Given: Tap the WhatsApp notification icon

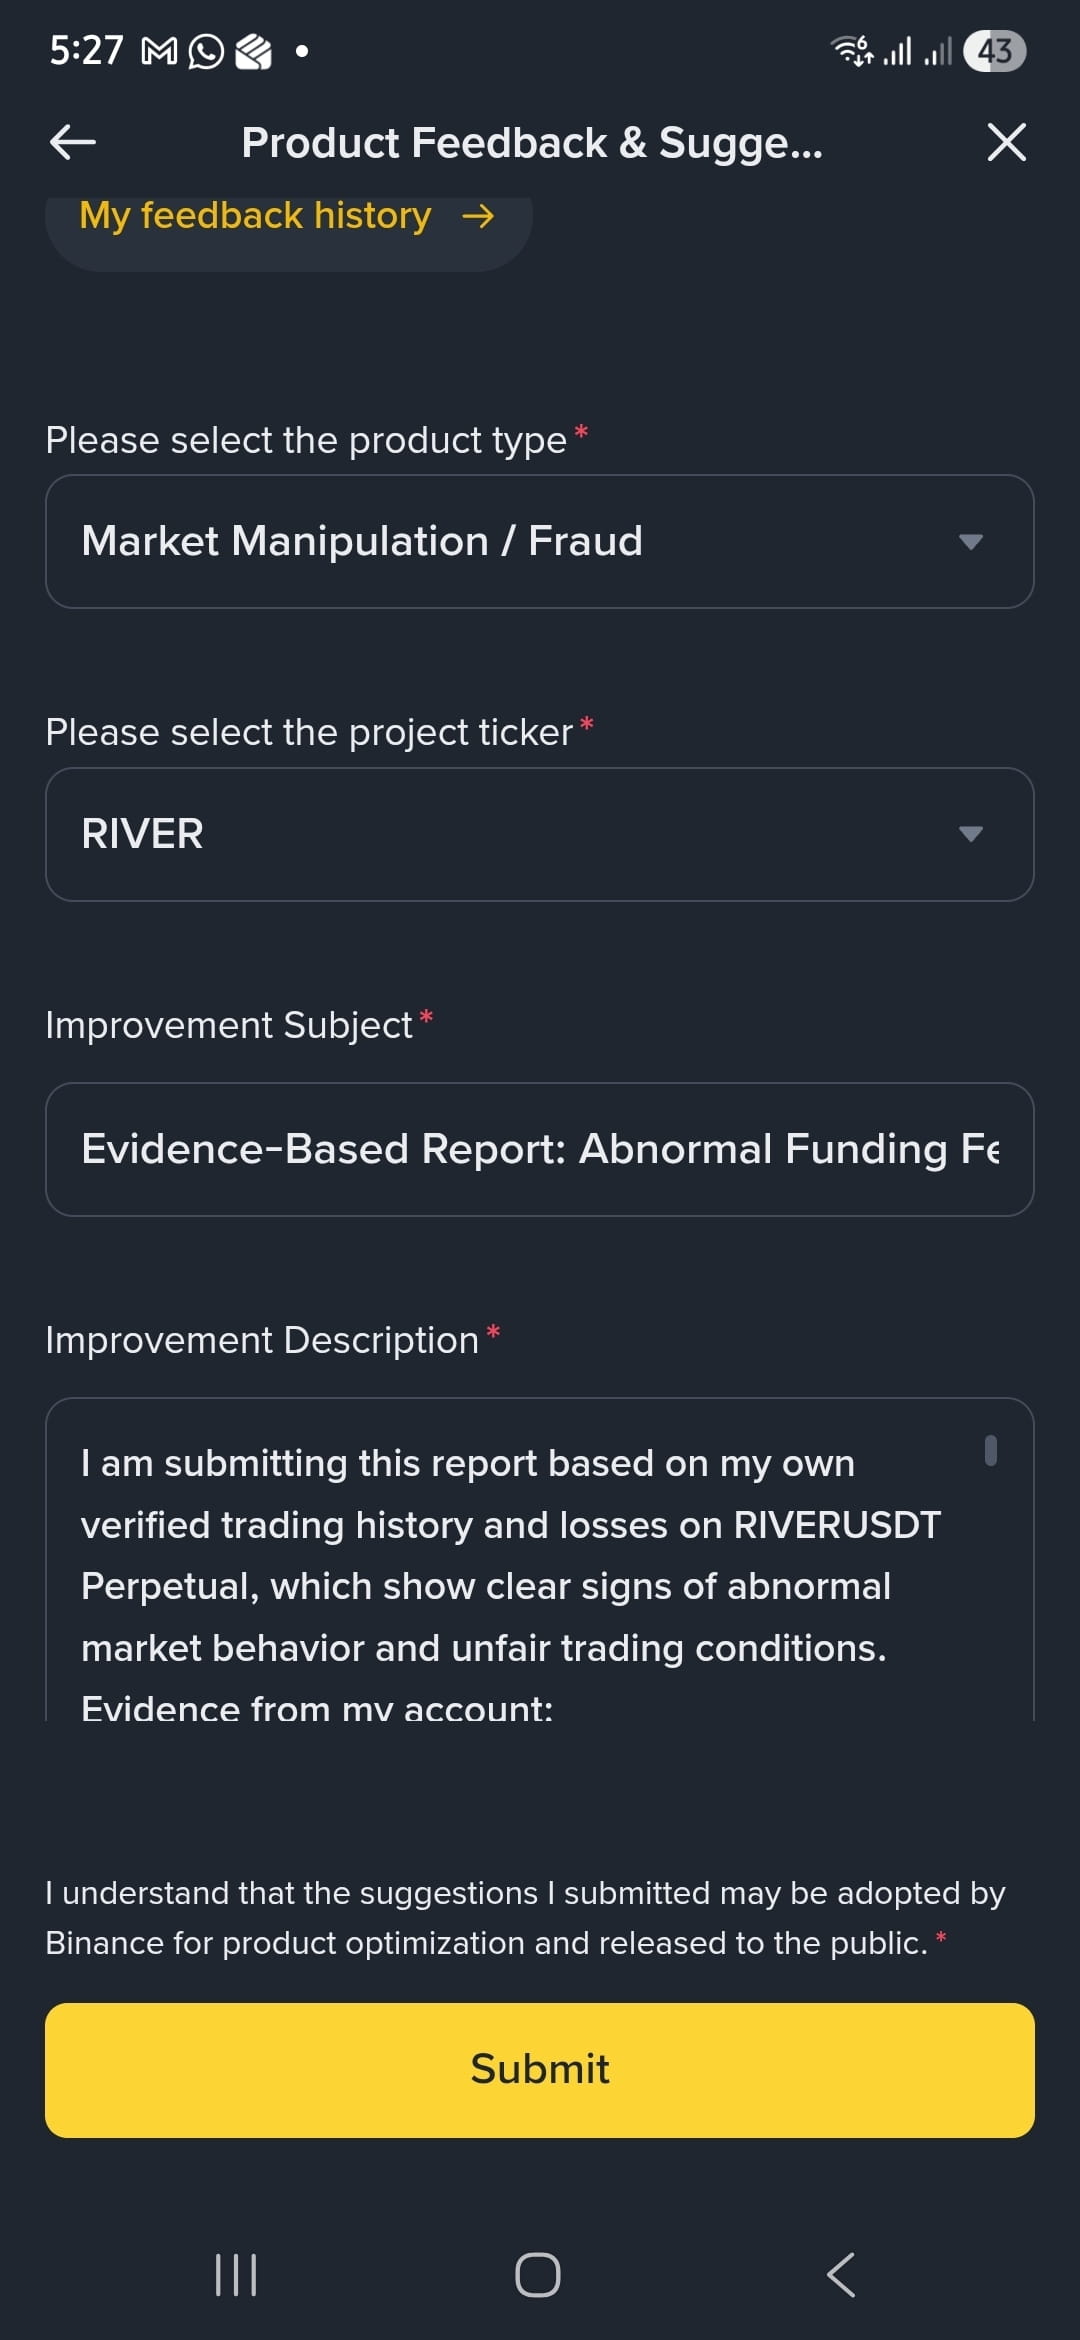Looking at the screenshot, I should click(x=206, y=51).
